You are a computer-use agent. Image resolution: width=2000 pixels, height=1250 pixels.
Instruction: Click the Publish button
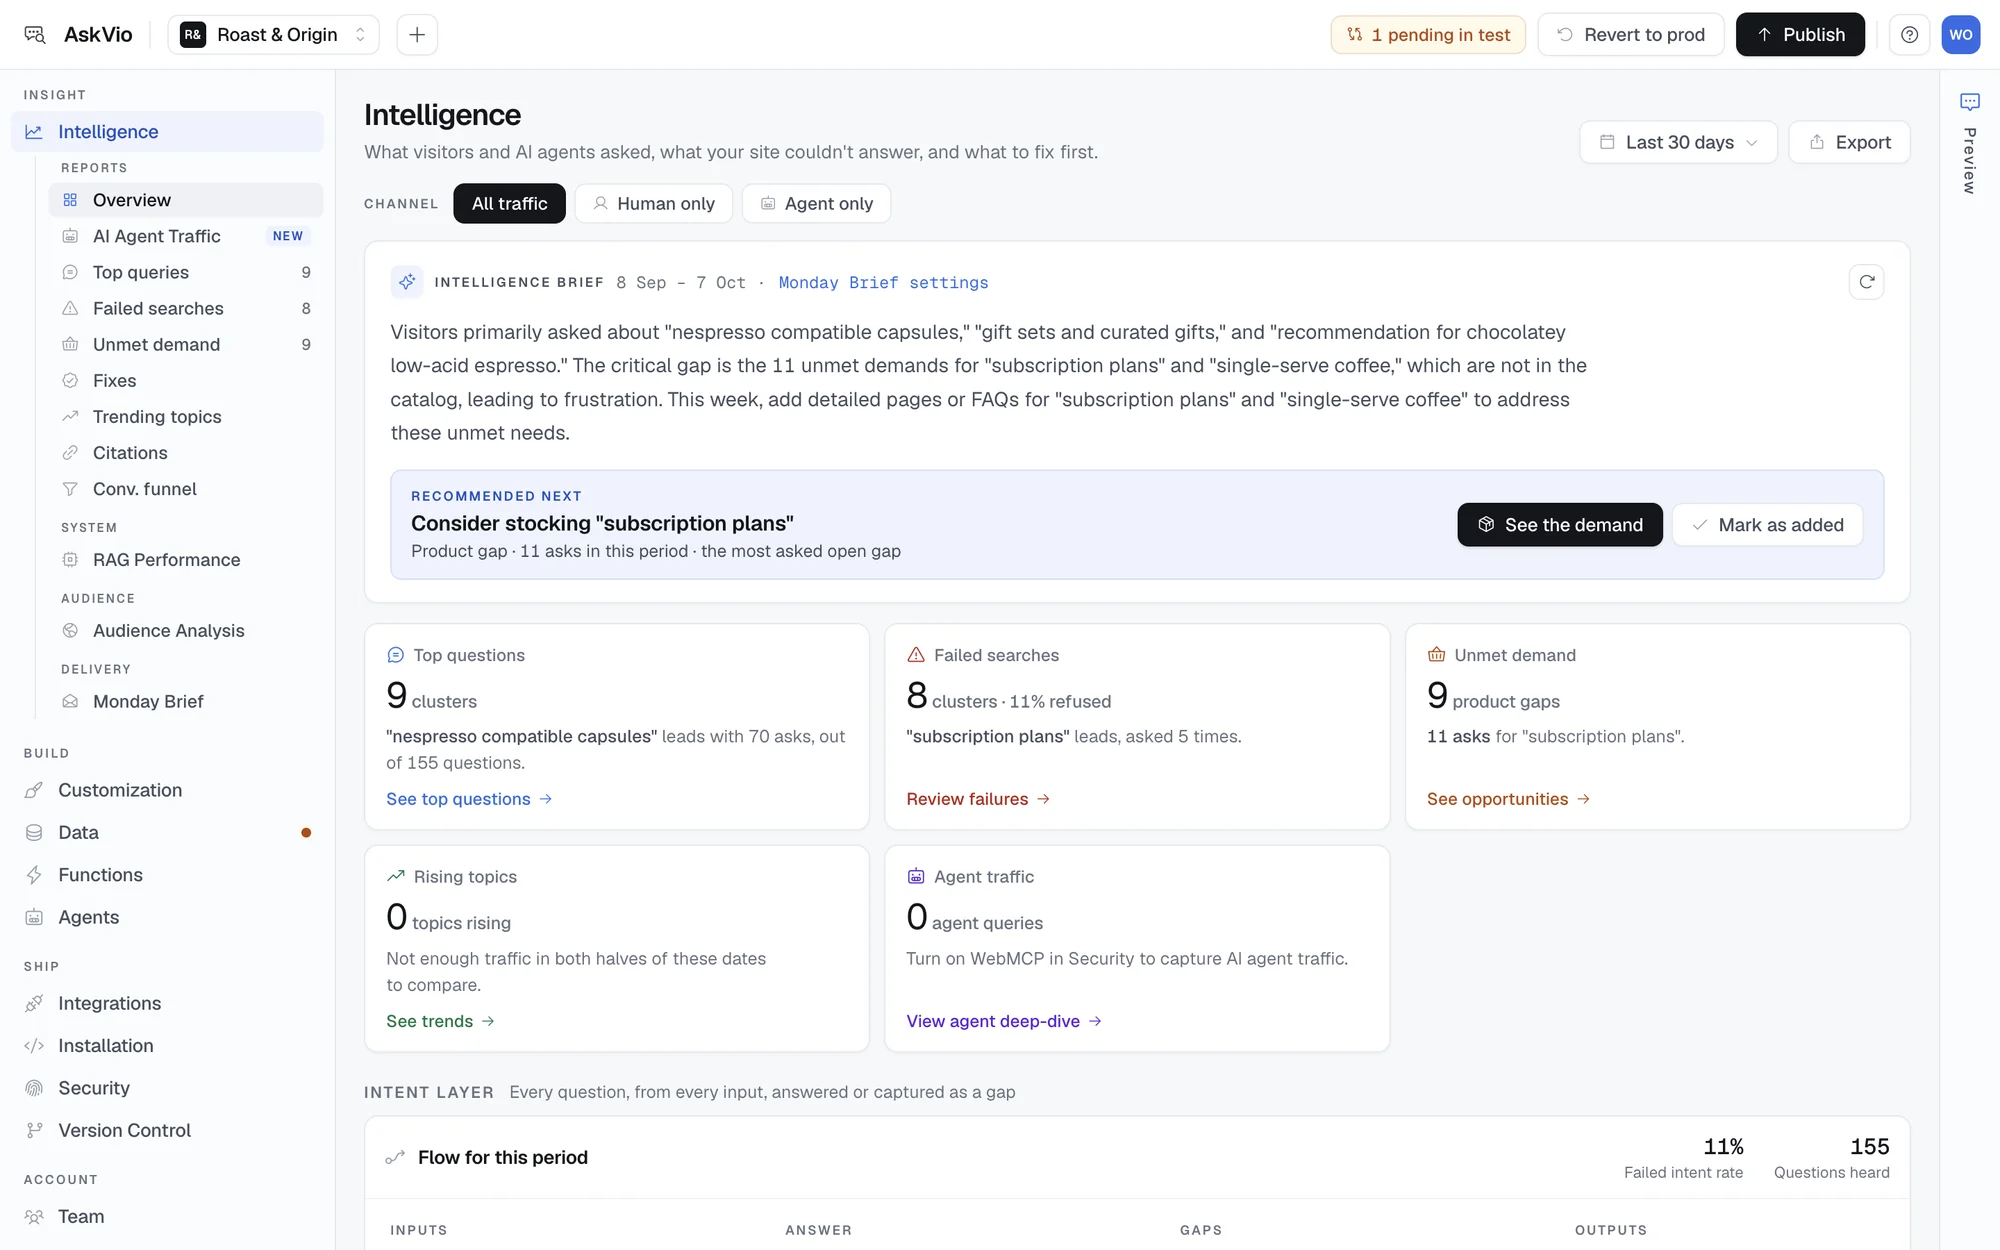(1800, 35)
